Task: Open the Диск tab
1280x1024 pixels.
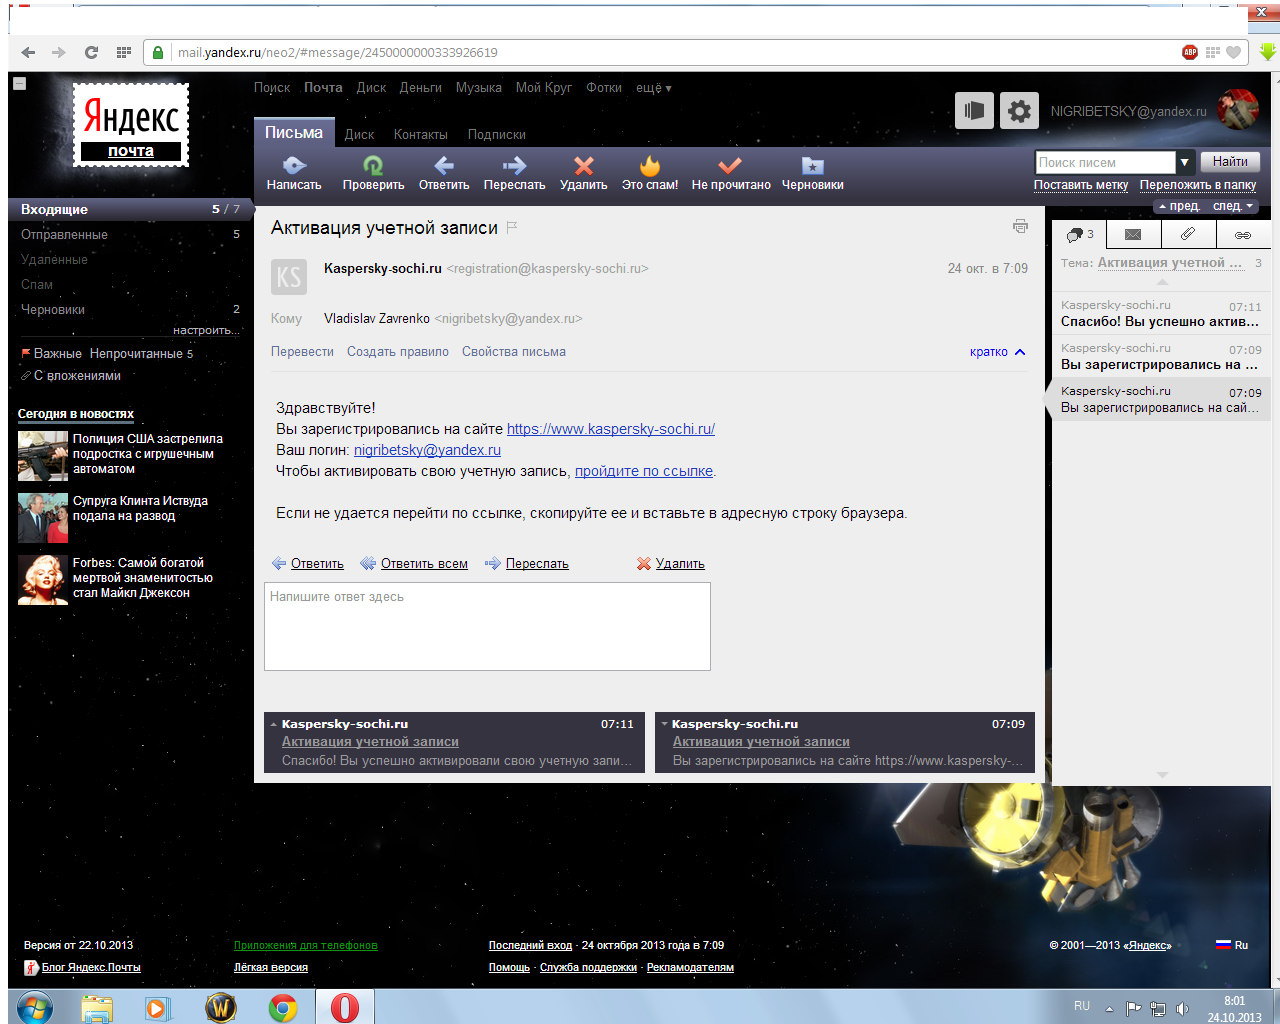Action: tap(359, 135)
